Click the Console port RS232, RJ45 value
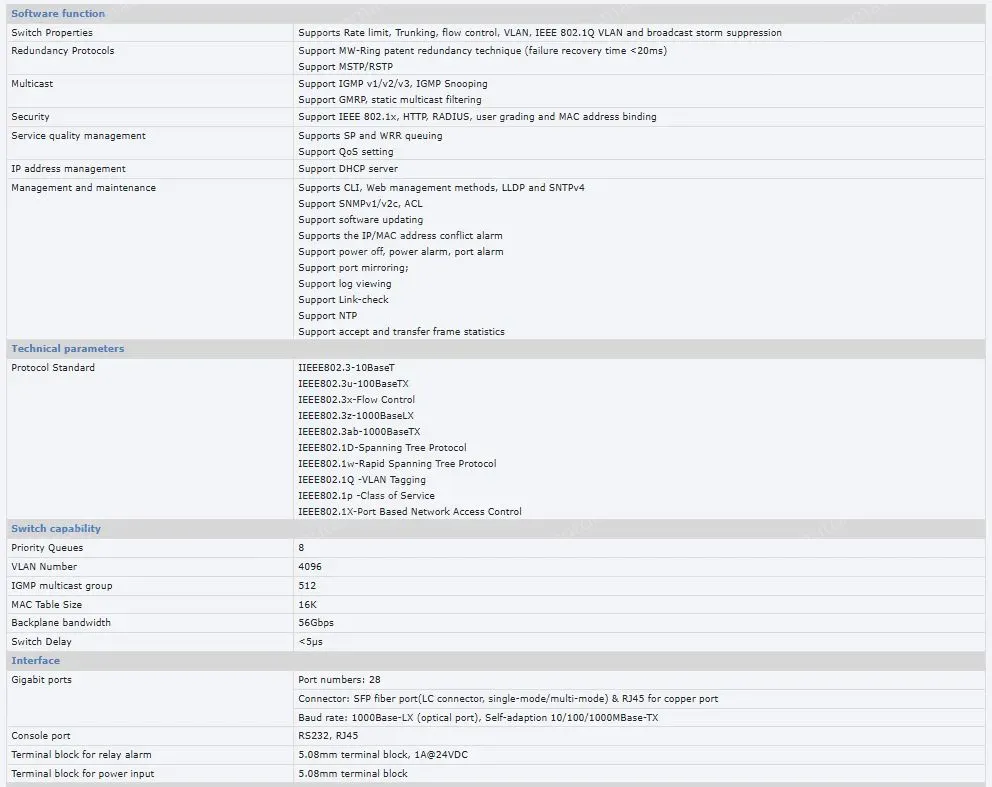The height and width of the screenshot is (787, 992). point(328,736)
